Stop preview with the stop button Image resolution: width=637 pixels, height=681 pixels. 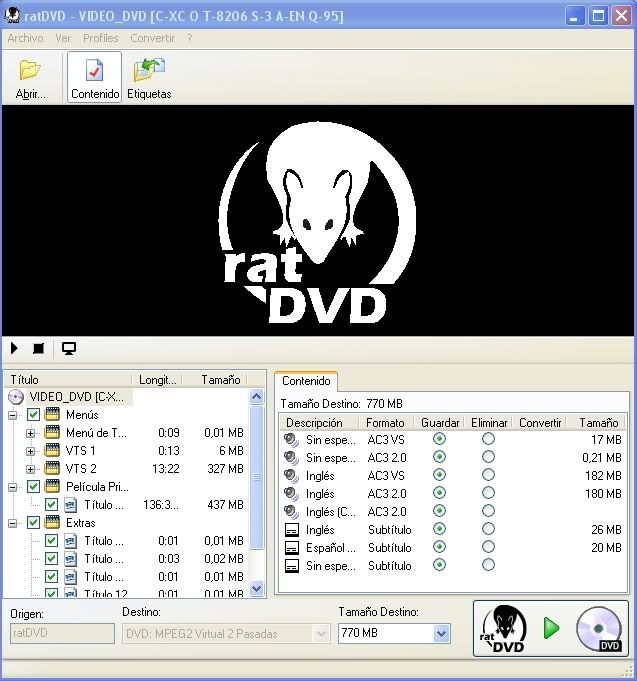tap(39, 348)
